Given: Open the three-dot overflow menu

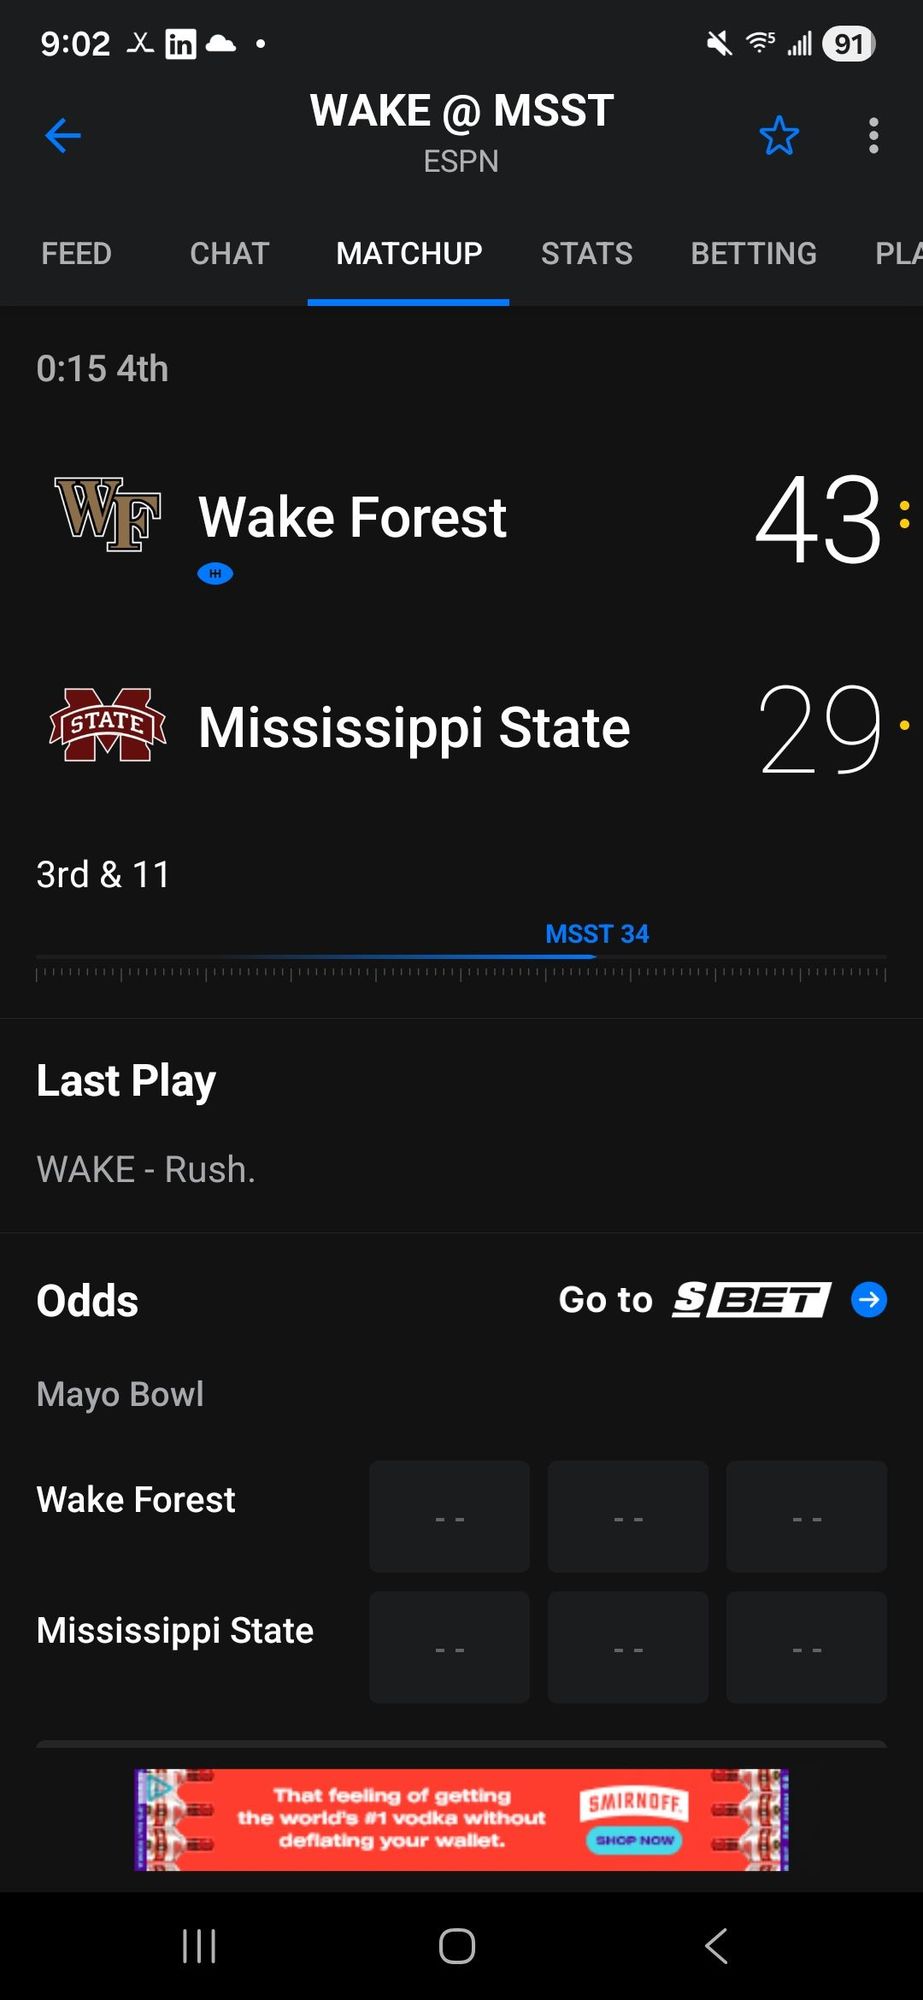Looking at the screenshot, I should 873,135.
